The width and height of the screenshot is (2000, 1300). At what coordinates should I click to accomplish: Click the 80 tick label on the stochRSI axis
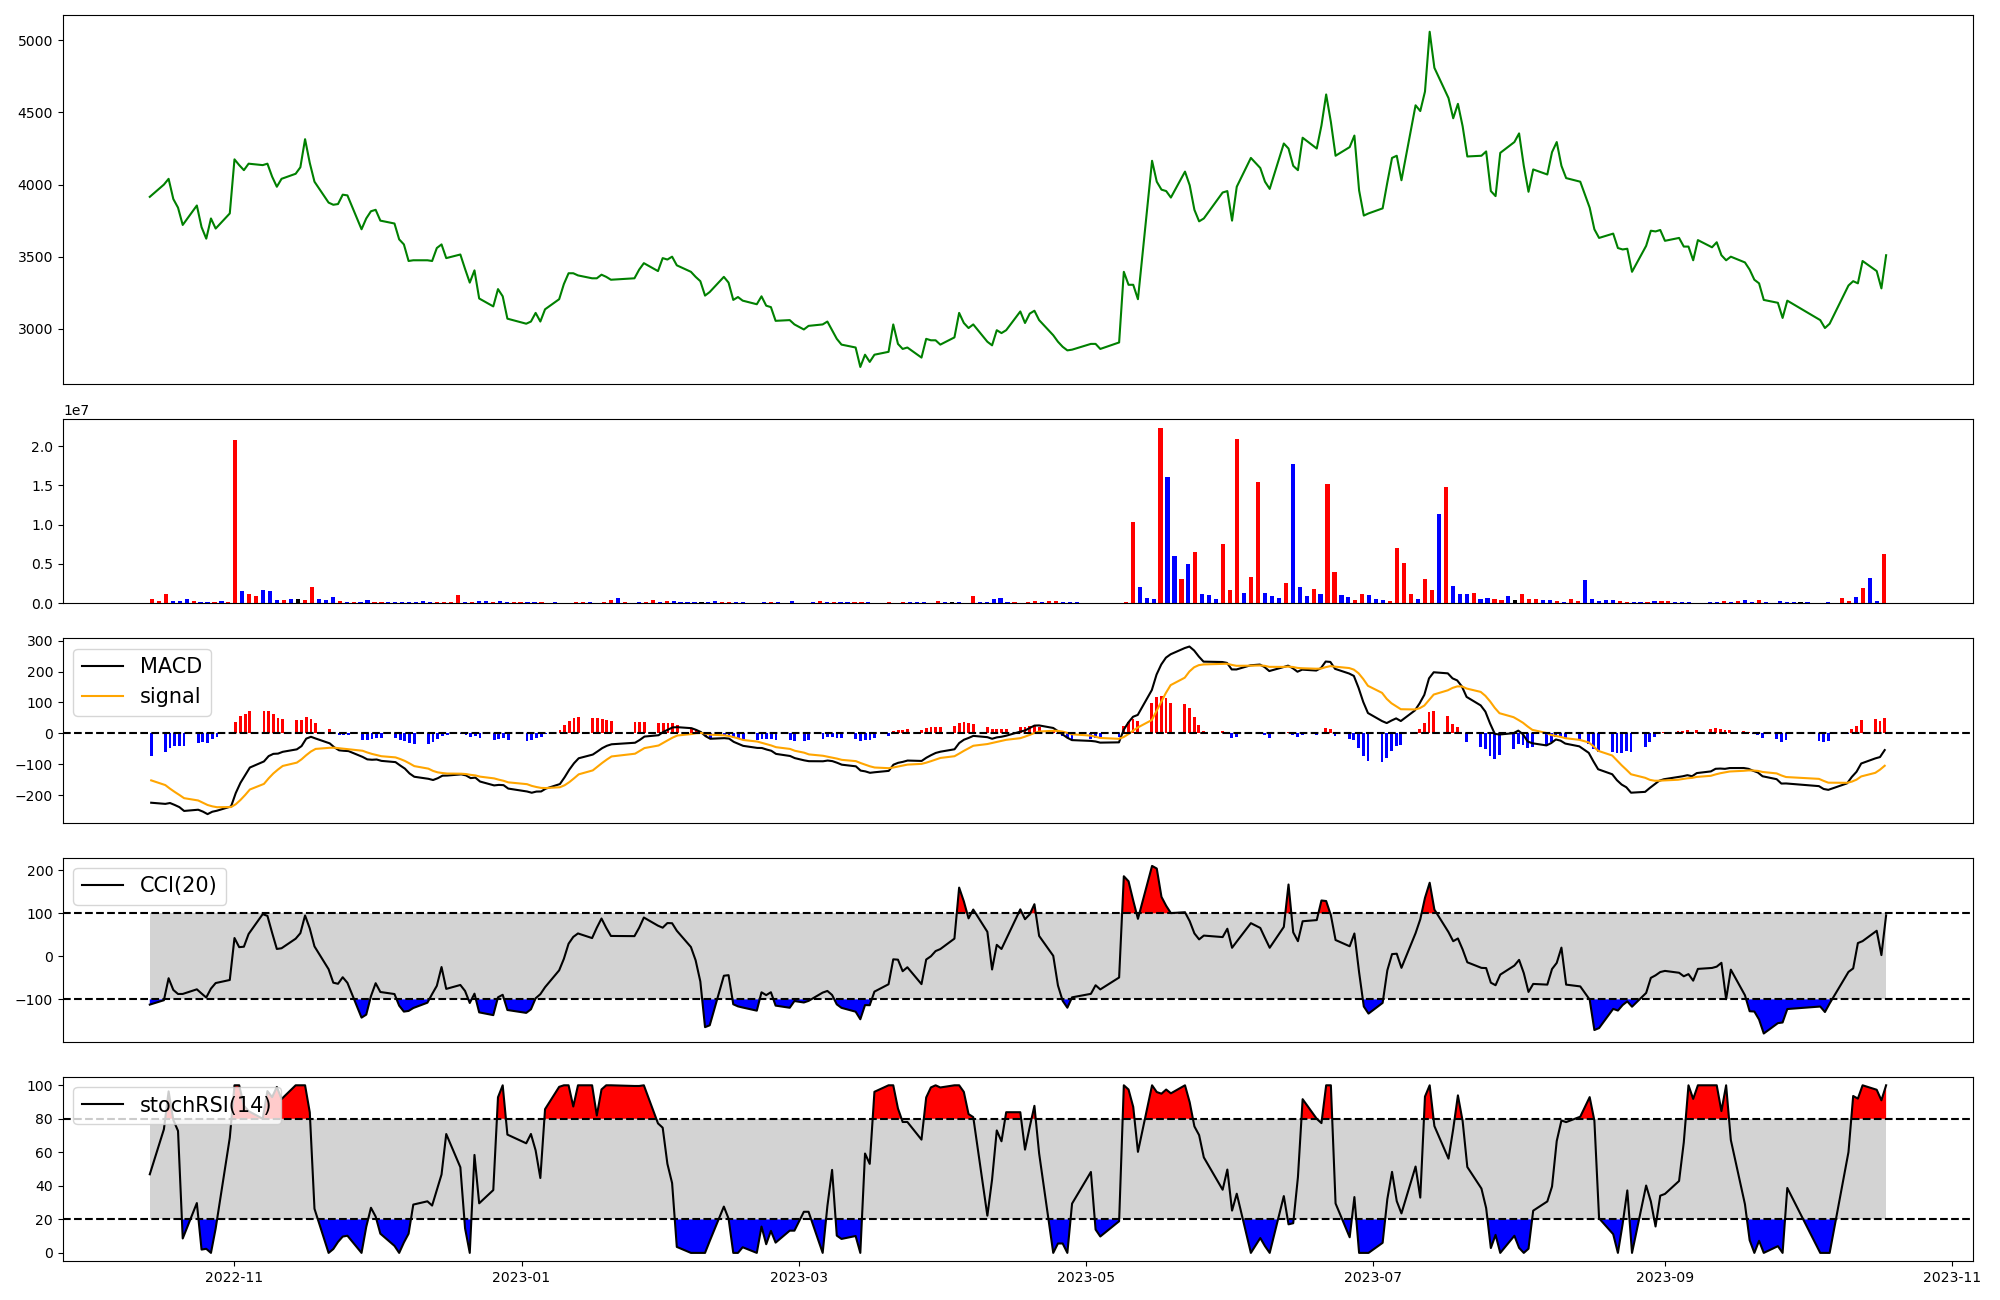44,1120
